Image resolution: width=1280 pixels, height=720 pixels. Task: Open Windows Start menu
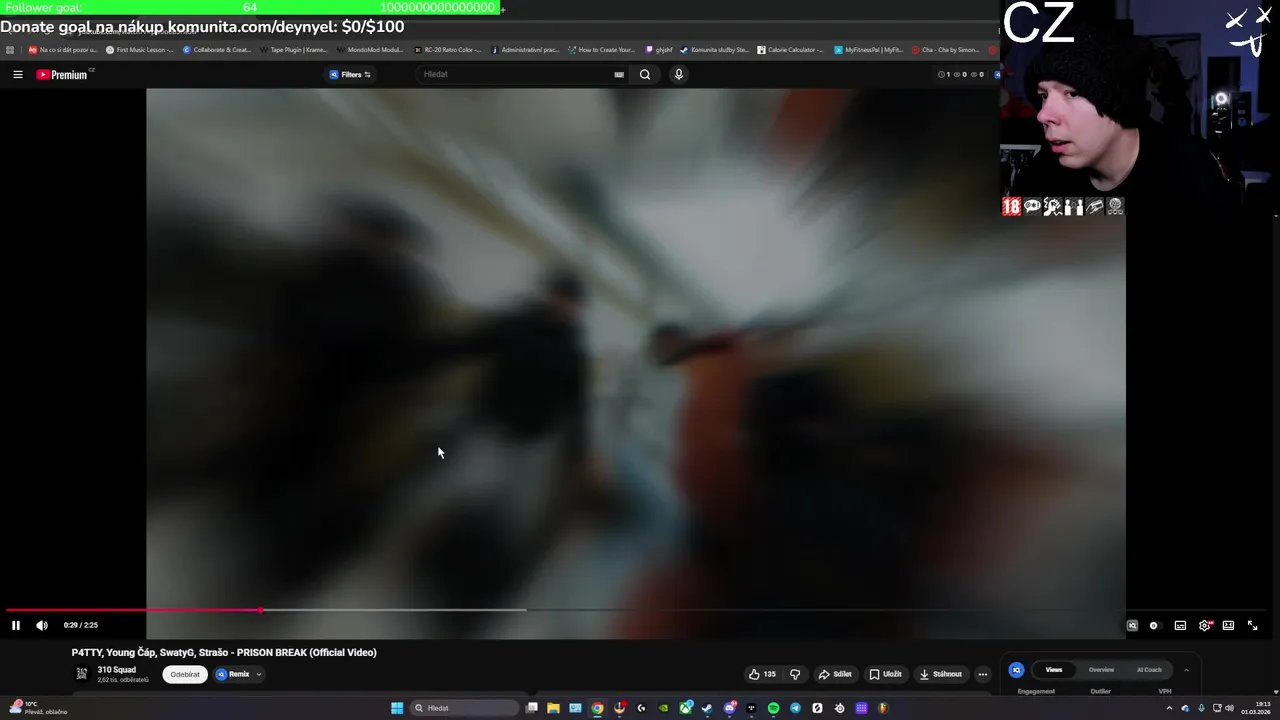click(397, 708)
